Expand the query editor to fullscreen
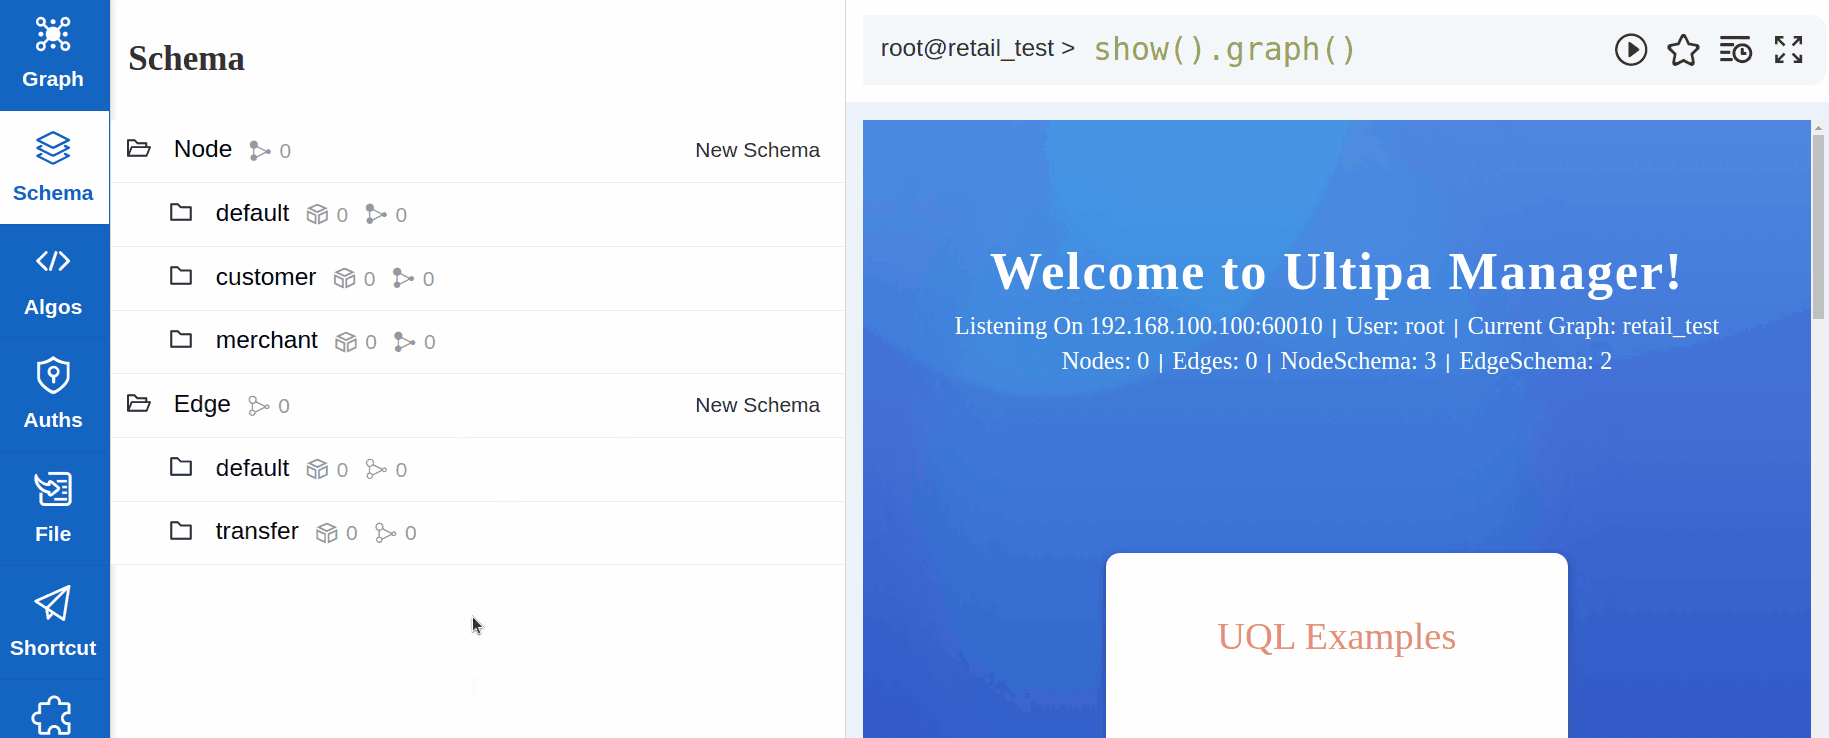Image resolution: width=1829 pixels, height=738 pixels. point(1789,49)
